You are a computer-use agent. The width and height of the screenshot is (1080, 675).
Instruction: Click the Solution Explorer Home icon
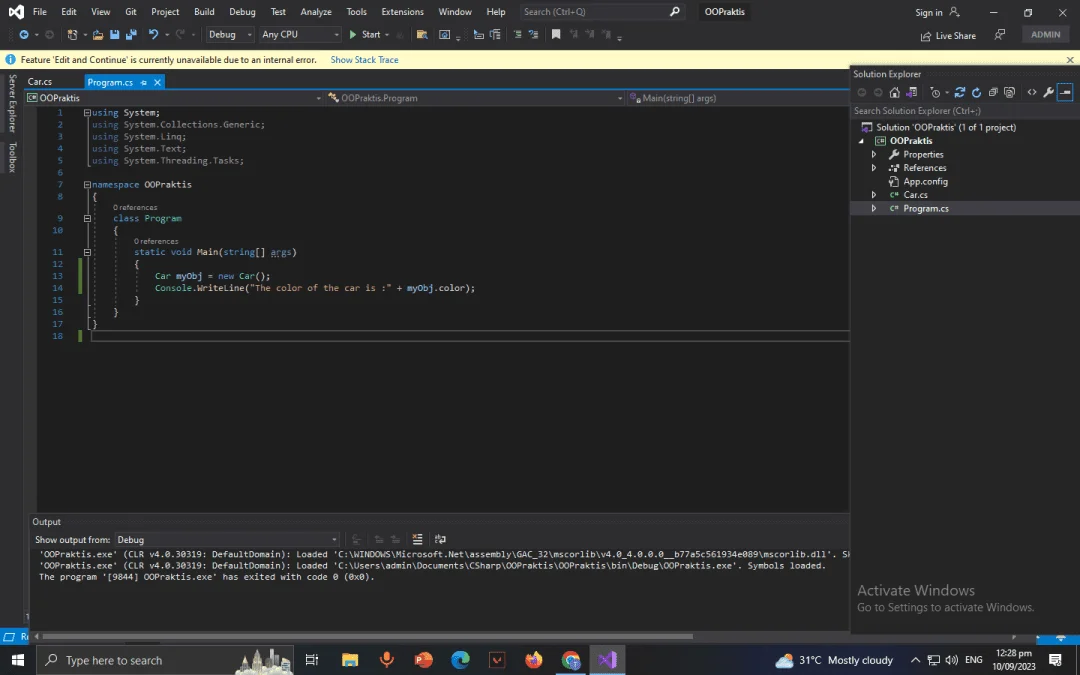[x=895, y=92]
